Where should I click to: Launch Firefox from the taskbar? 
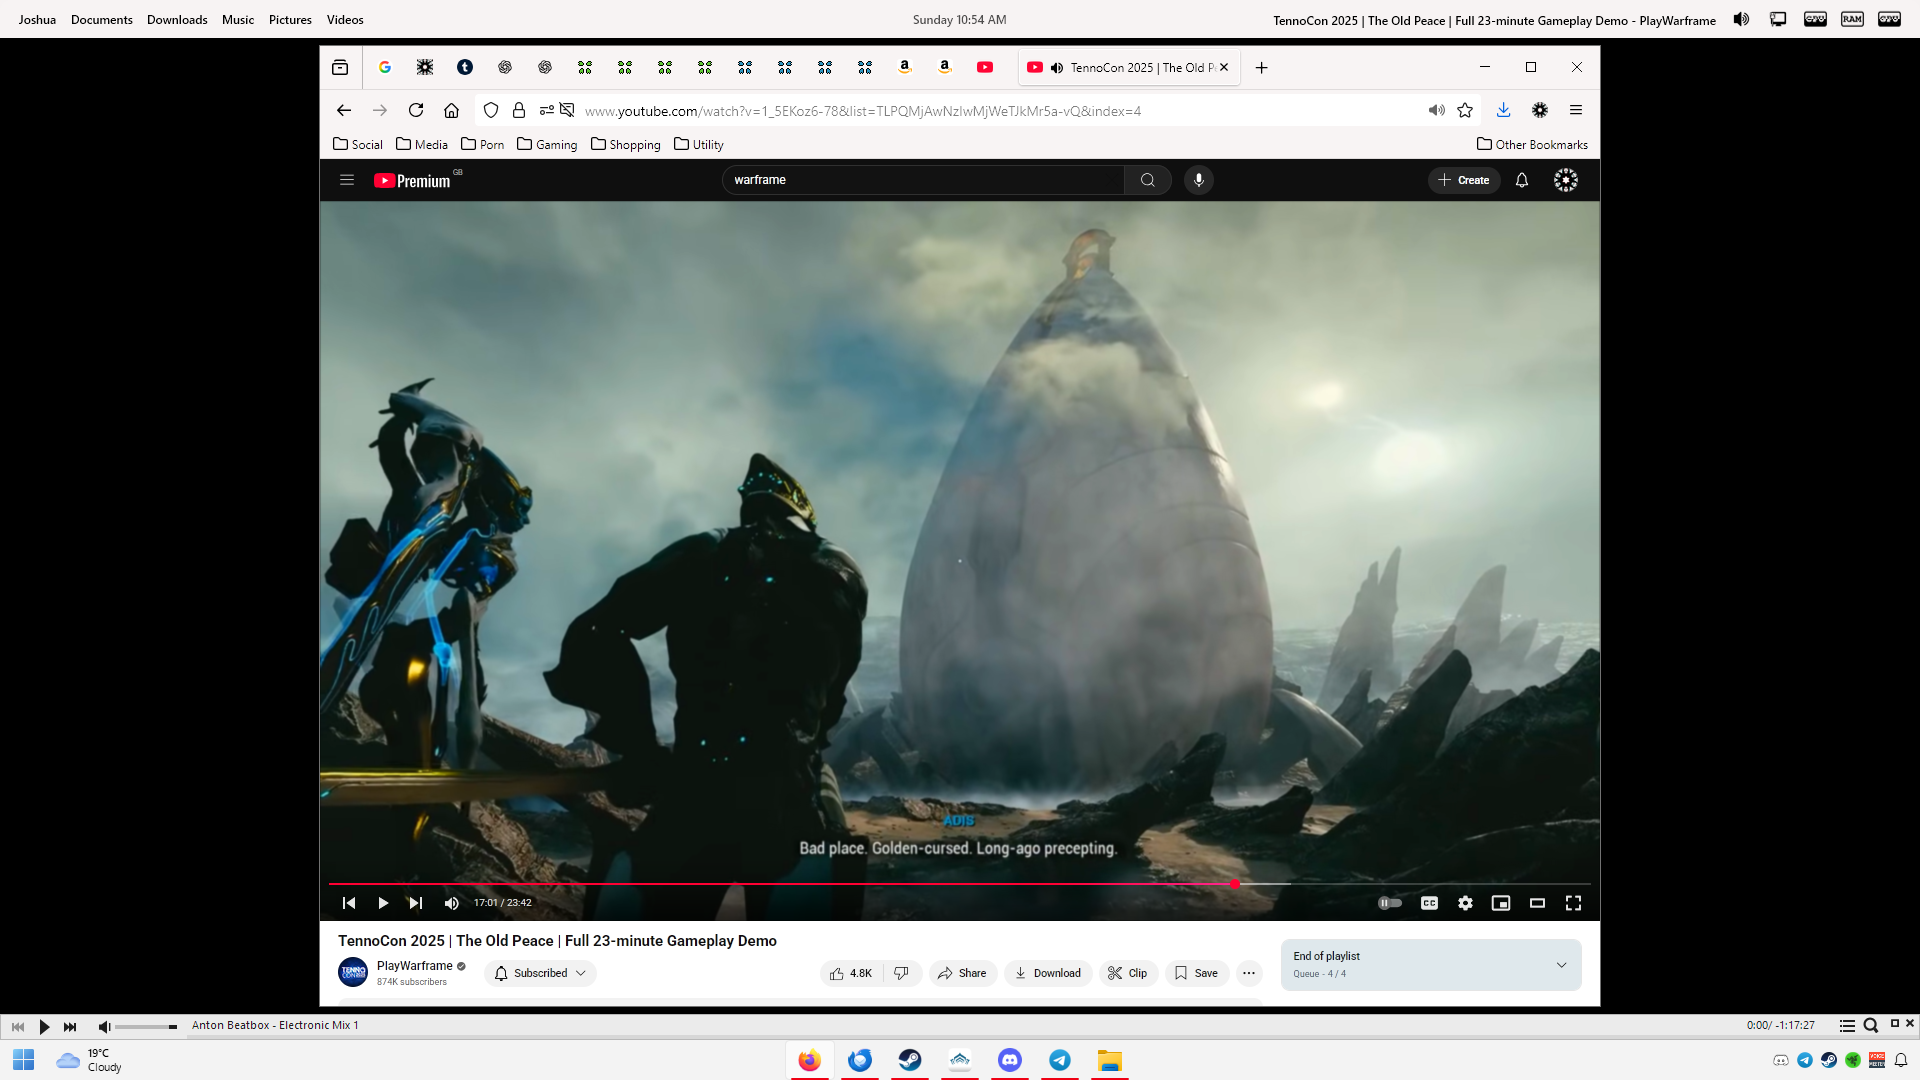point(810,1060)
